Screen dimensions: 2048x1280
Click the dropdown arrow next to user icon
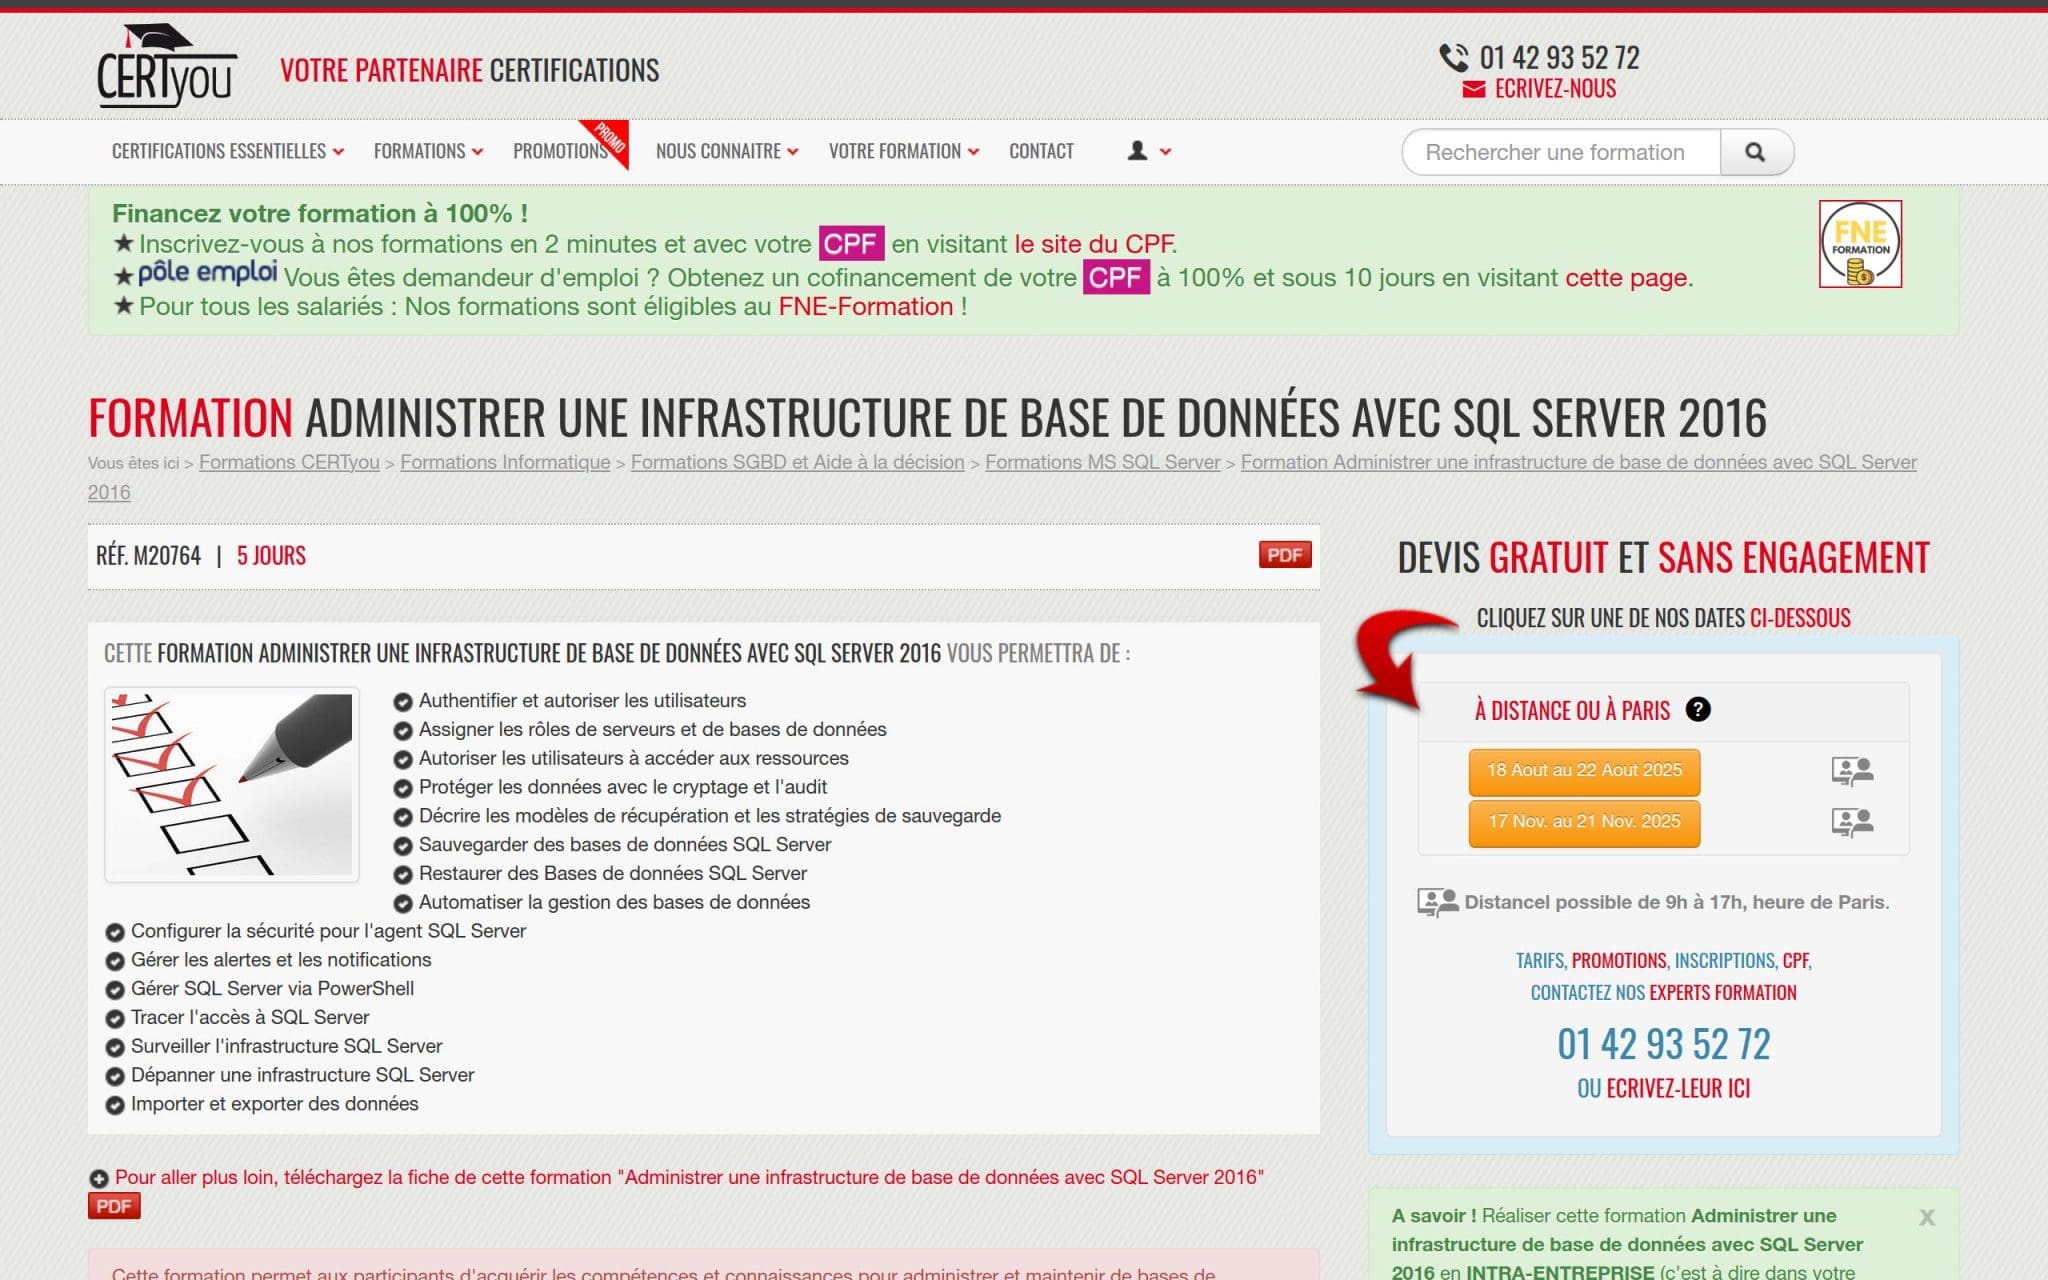click(1165, 152)
